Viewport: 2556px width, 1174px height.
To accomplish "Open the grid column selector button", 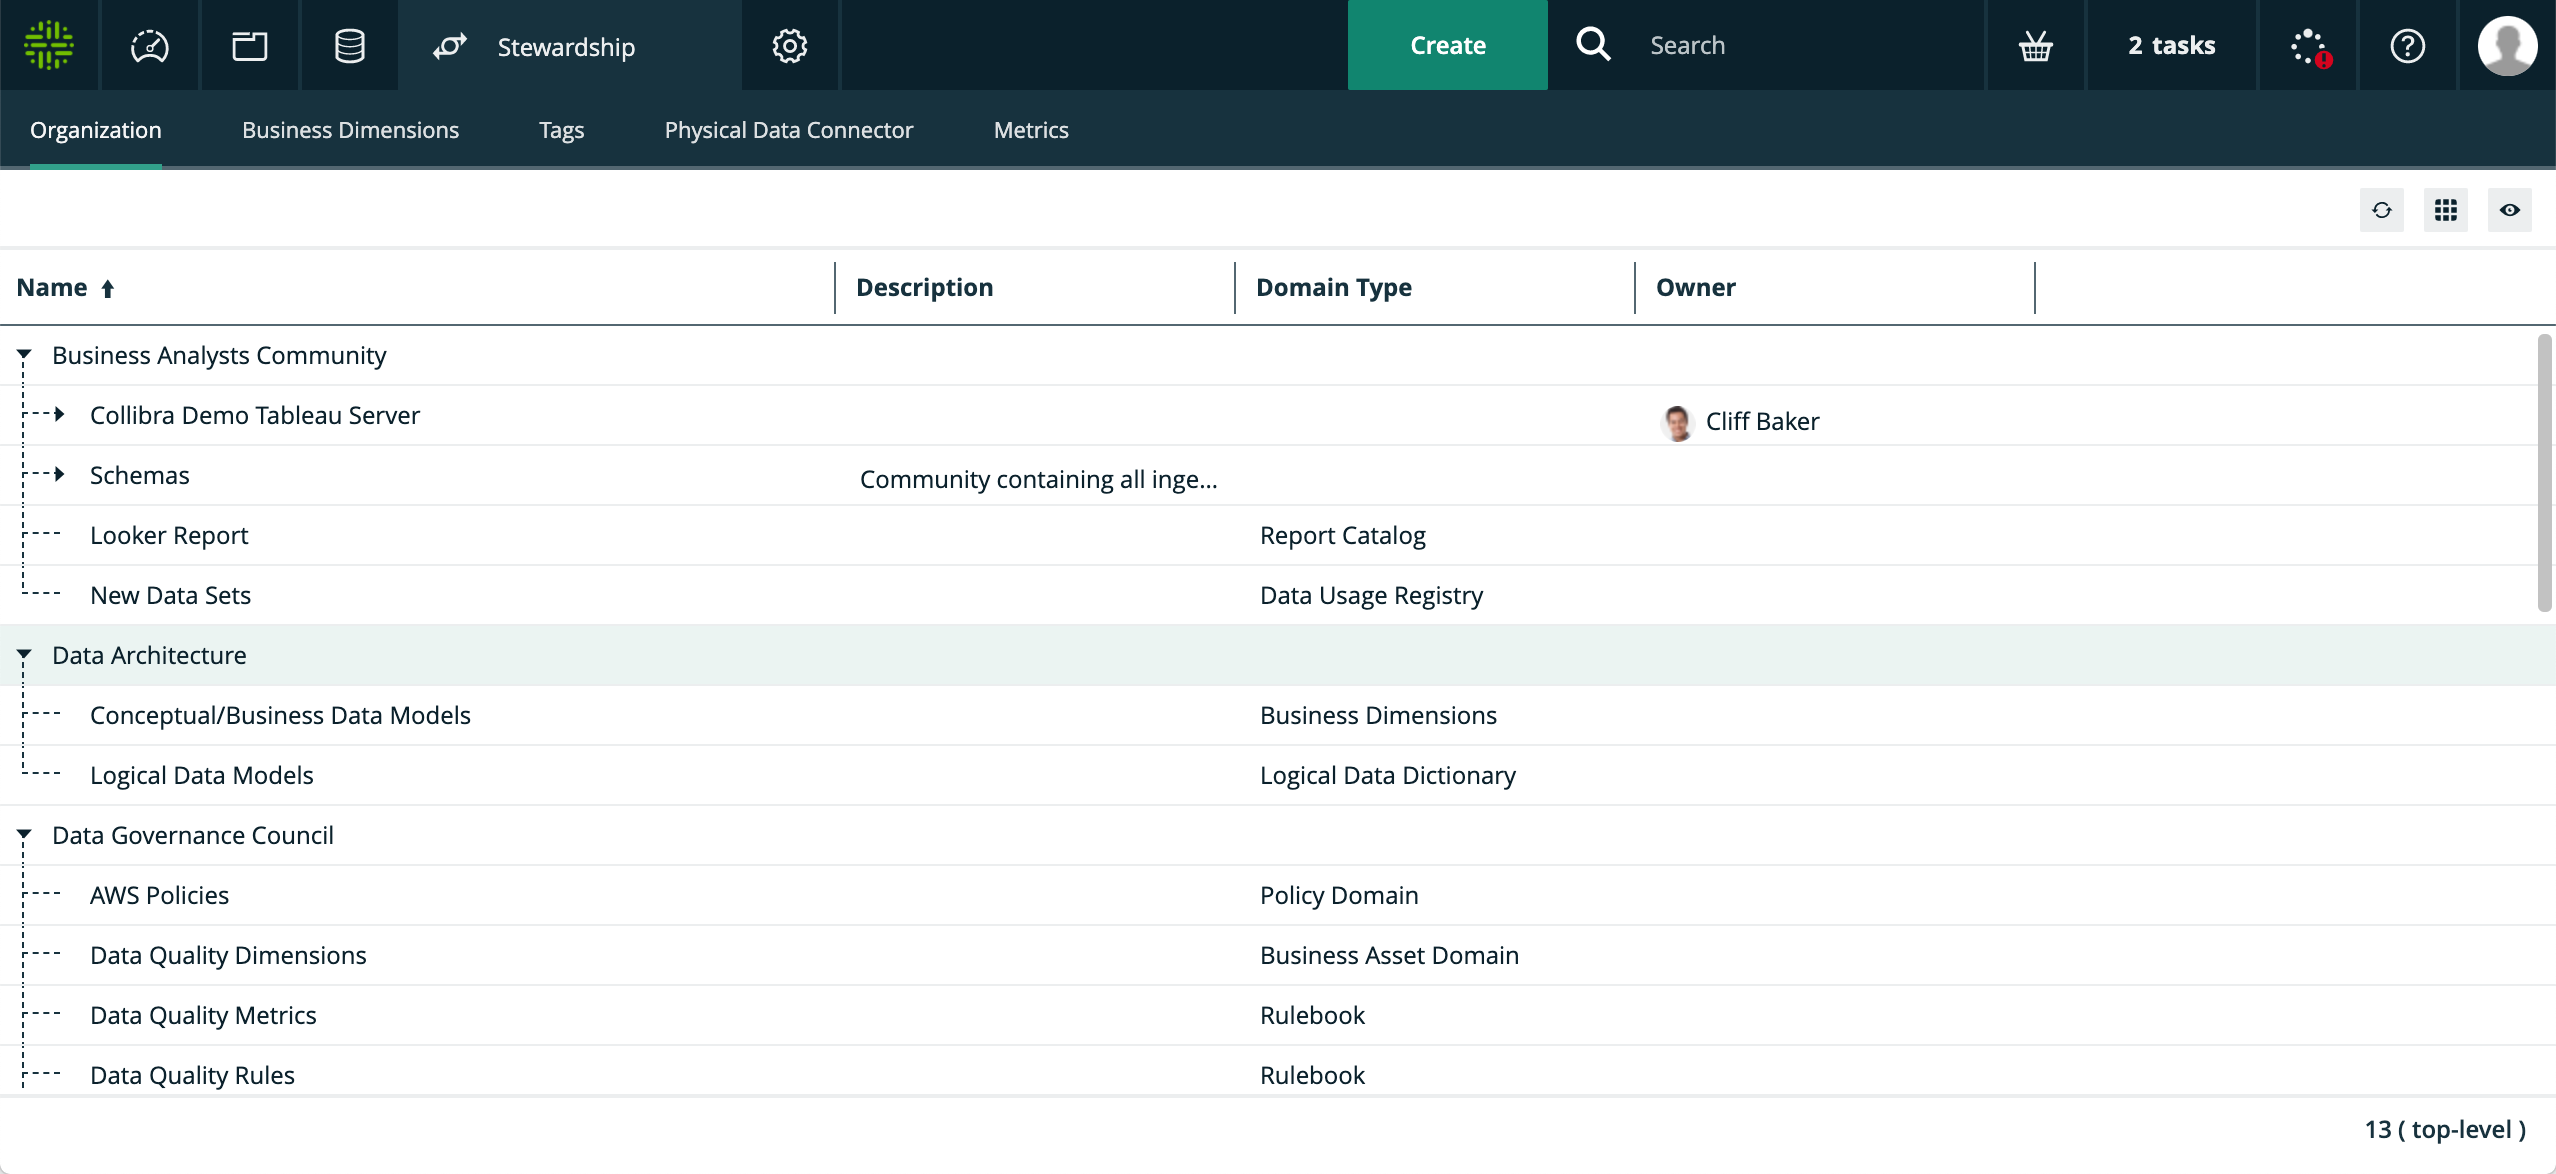I will pyautogui.click(x=2445, y=210).
